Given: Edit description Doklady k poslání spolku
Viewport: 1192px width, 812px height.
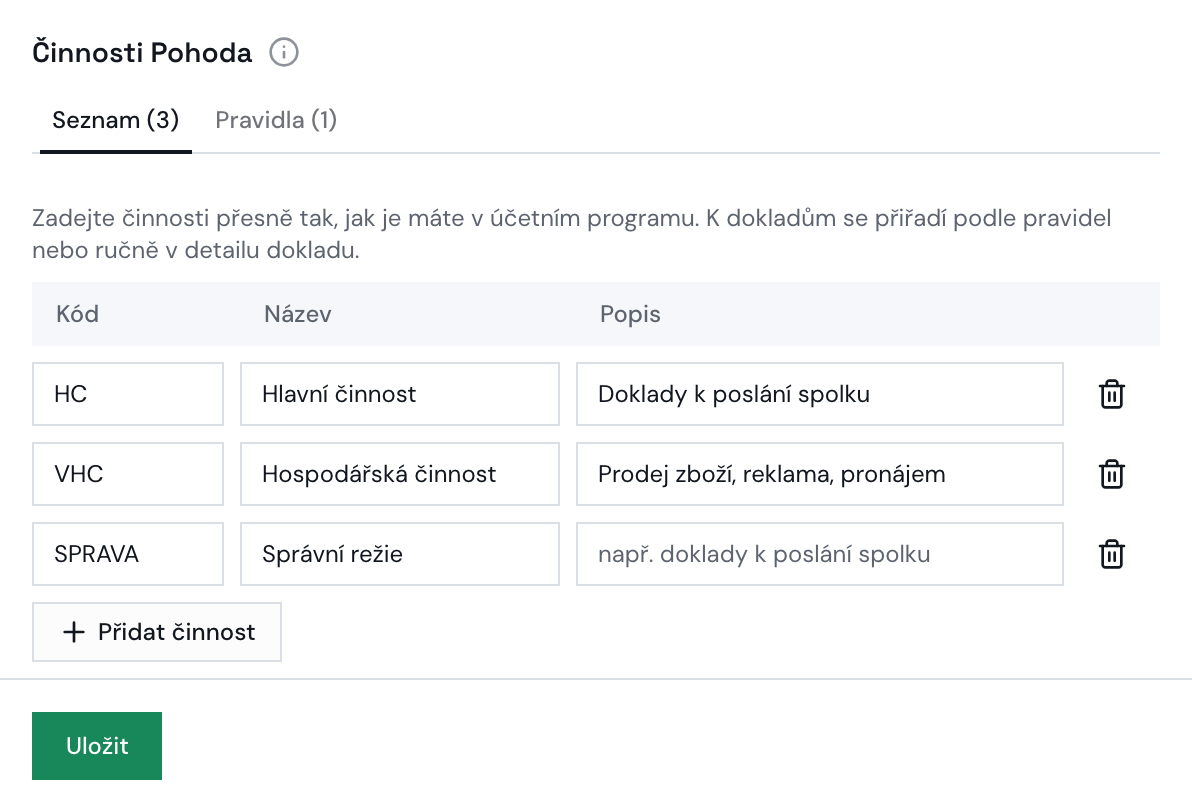Looking at the screenshot, I should coord(820,394).
